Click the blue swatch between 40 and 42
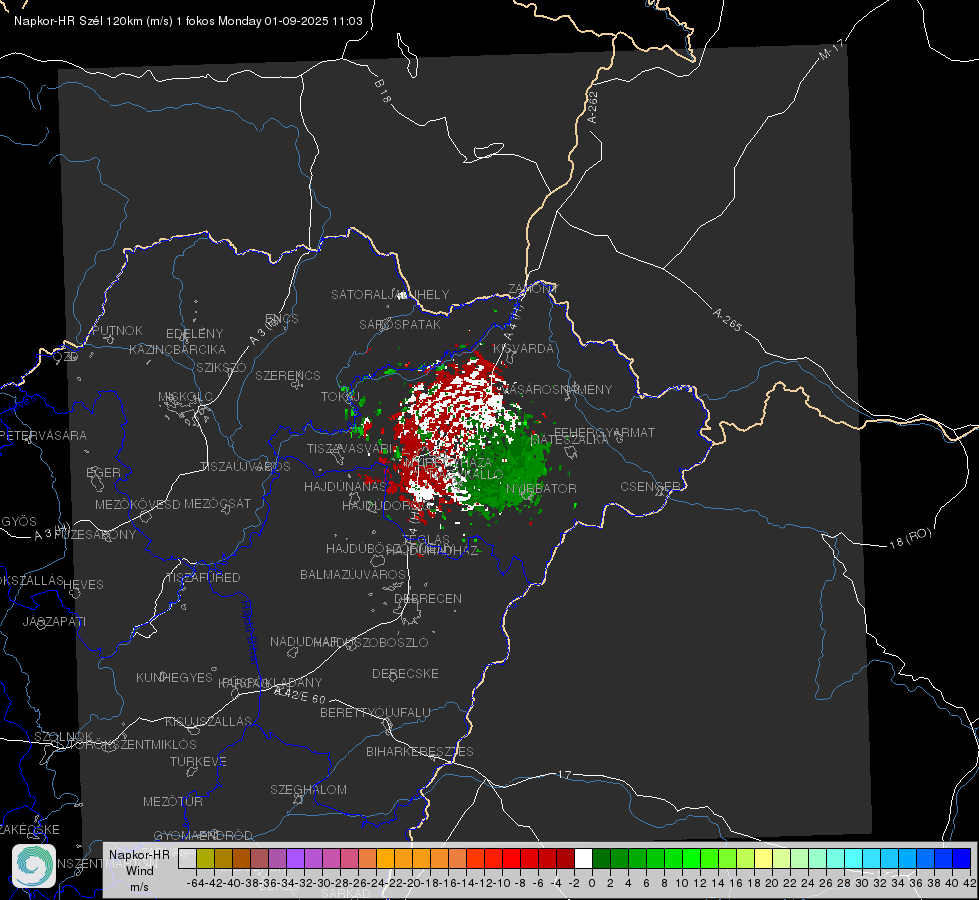 (x=962, y=858)
